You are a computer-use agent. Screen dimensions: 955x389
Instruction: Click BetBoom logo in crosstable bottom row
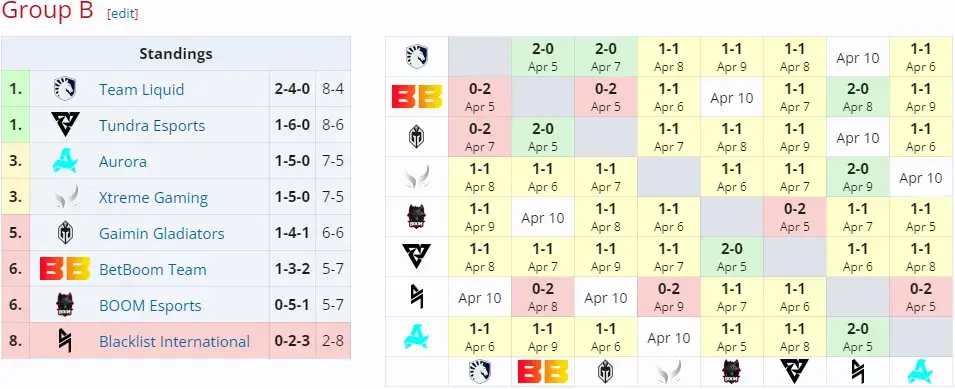pyautogui.click(x=543, y=371)
